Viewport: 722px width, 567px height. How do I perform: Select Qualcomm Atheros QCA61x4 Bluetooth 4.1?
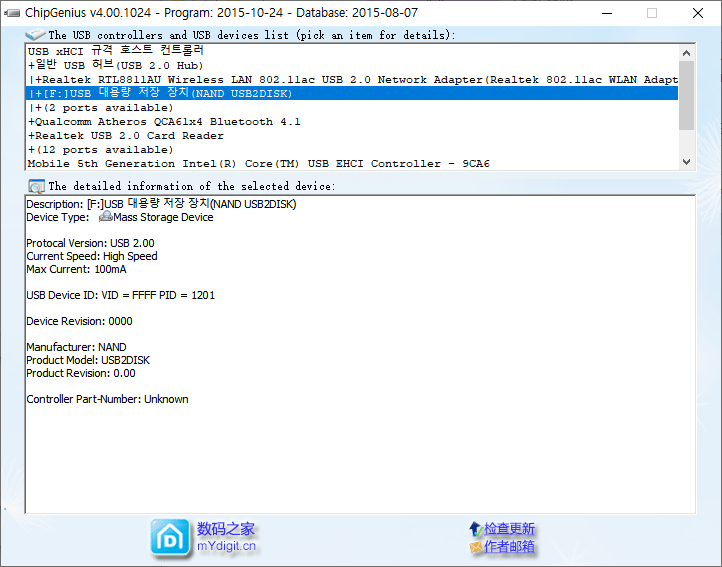pyautogui.click(x=352, y=122)
